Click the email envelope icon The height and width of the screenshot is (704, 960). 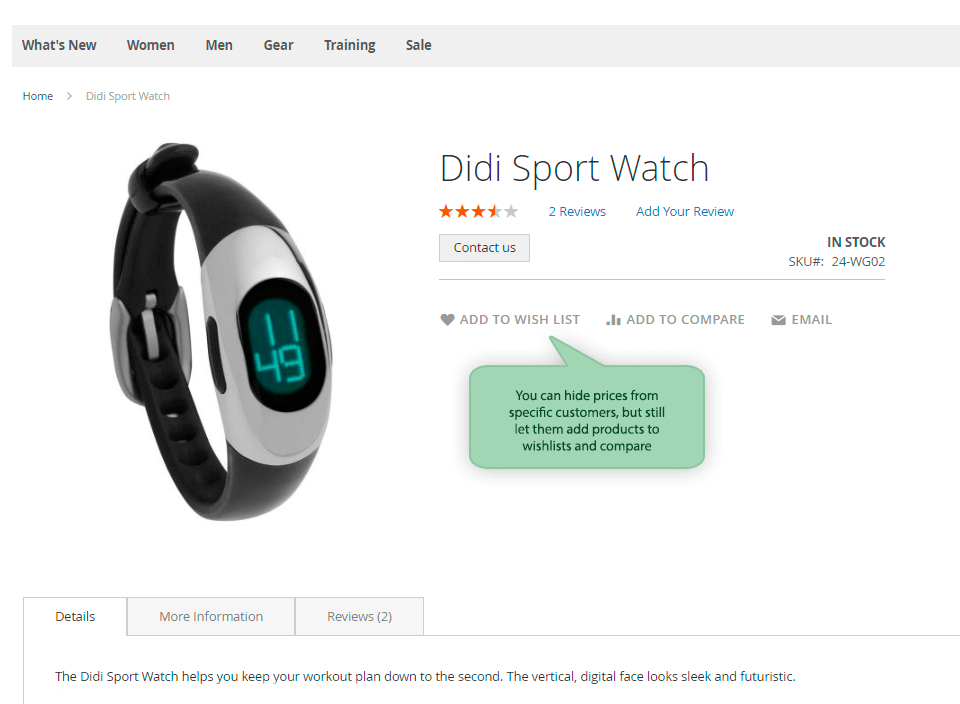coord(778,320)
